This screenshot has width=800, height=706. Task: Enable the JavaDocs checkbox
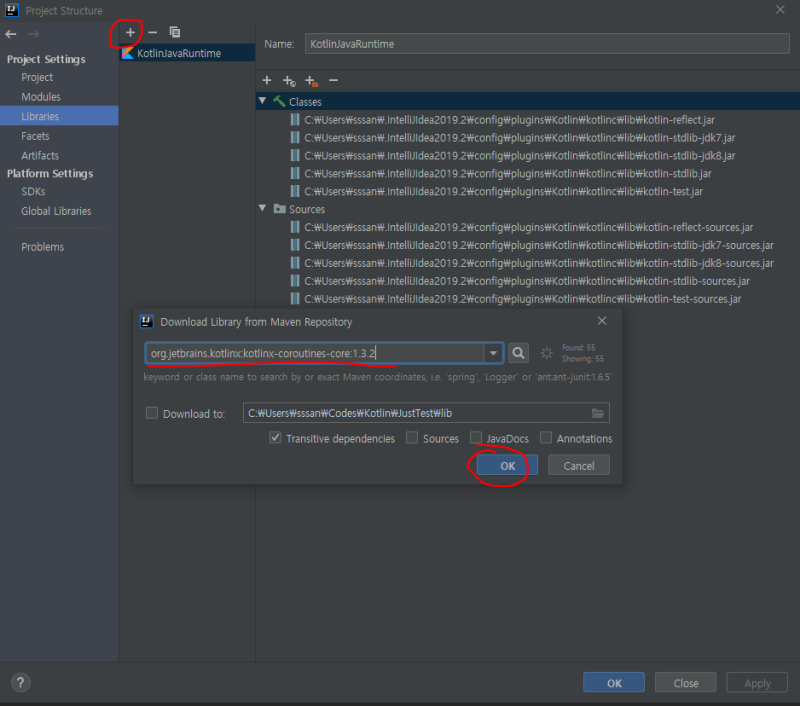pyautogui.click(x=476, y=438)
